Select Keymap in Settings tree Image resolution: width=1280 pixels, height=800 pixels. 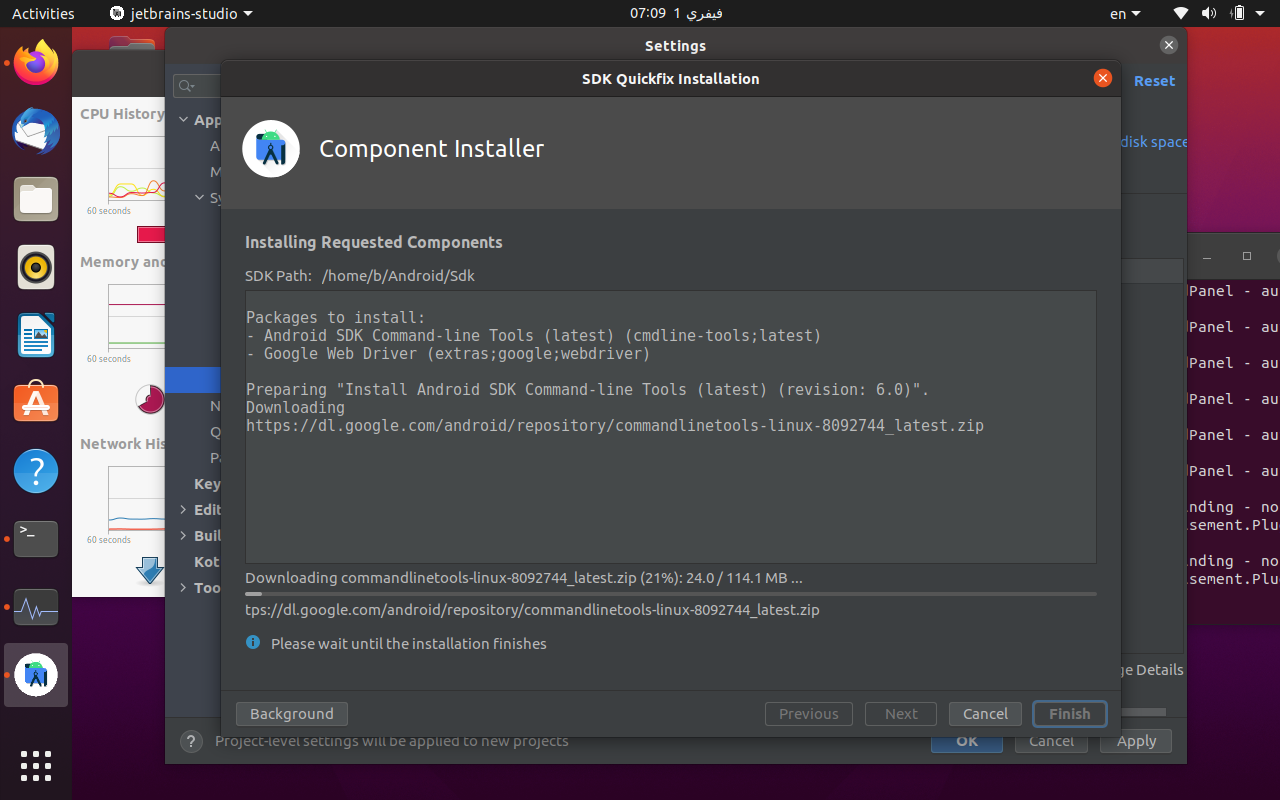pos(207,484)
